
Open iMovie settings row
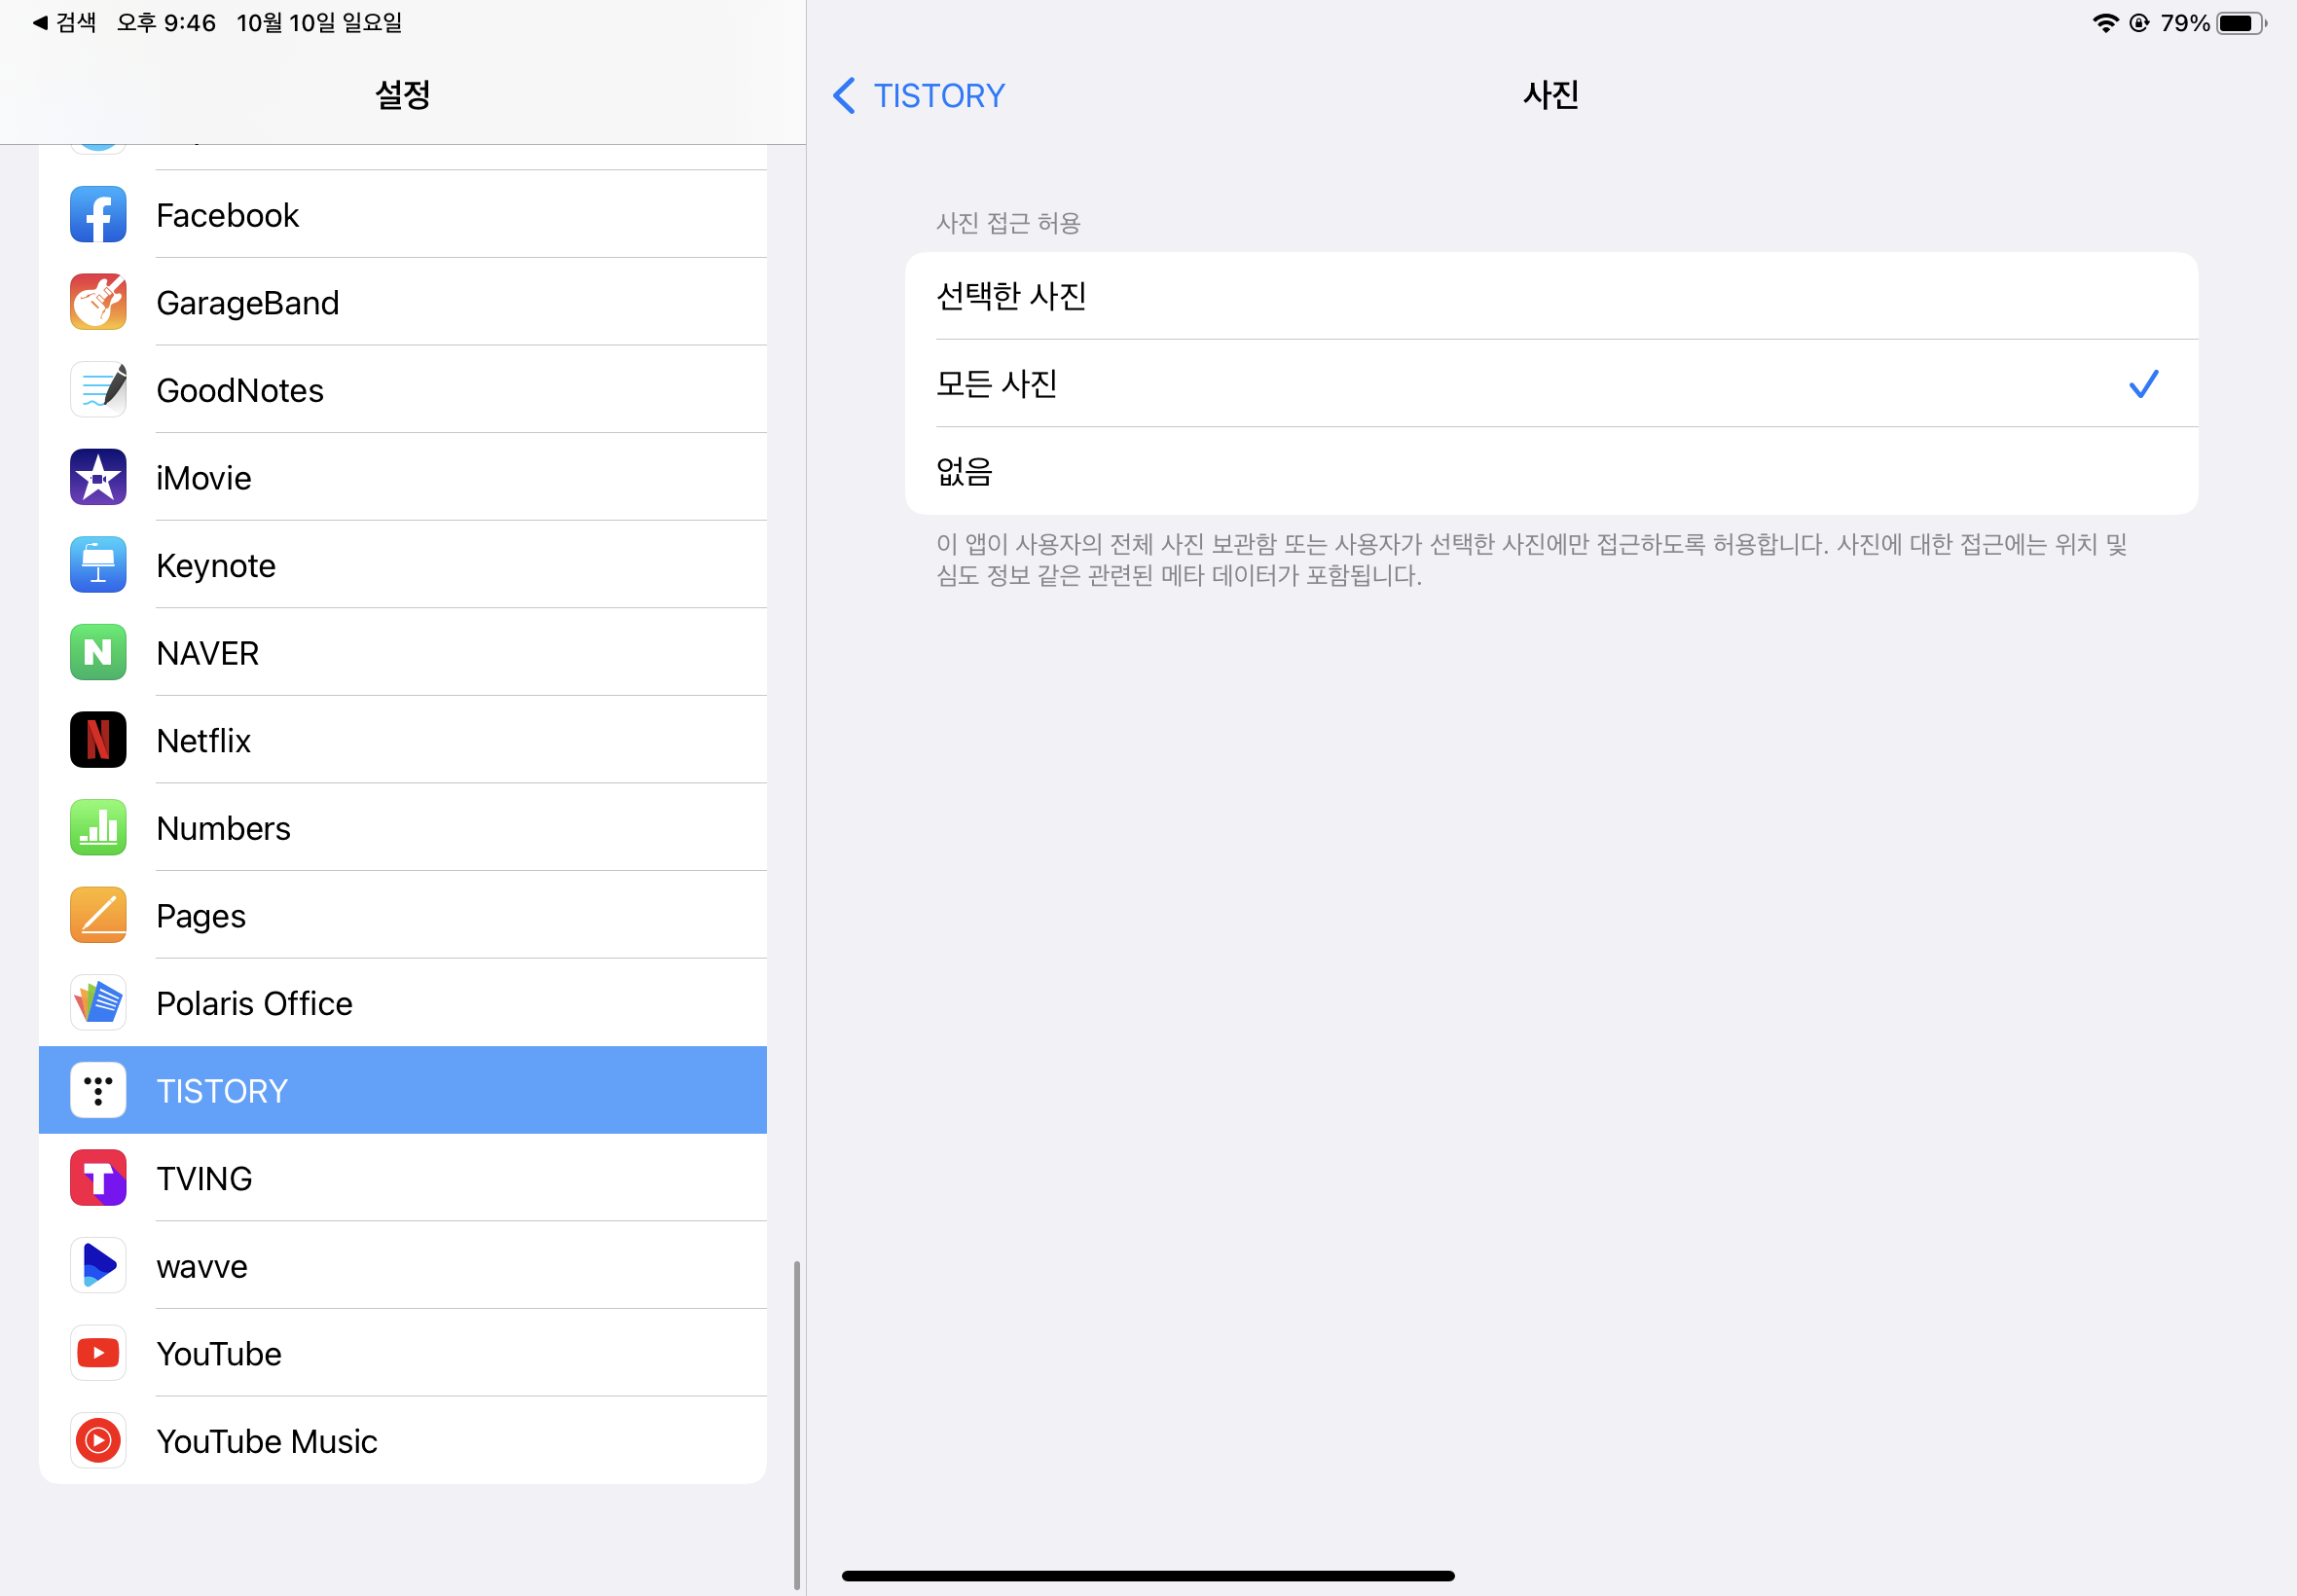(x=403, y=477)
